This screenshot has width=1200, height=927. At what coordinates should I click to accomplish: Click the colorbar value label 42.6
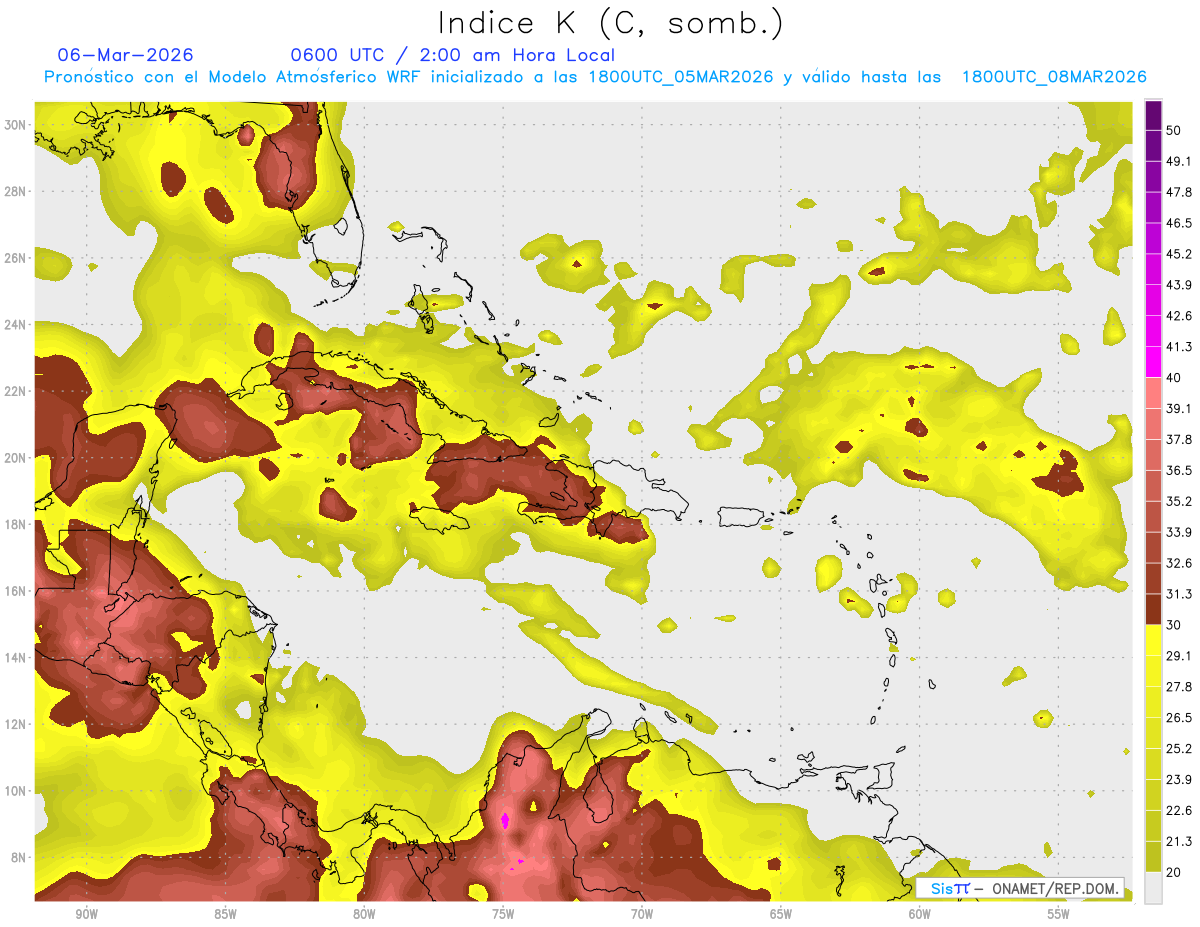(x=1179, y=316)
